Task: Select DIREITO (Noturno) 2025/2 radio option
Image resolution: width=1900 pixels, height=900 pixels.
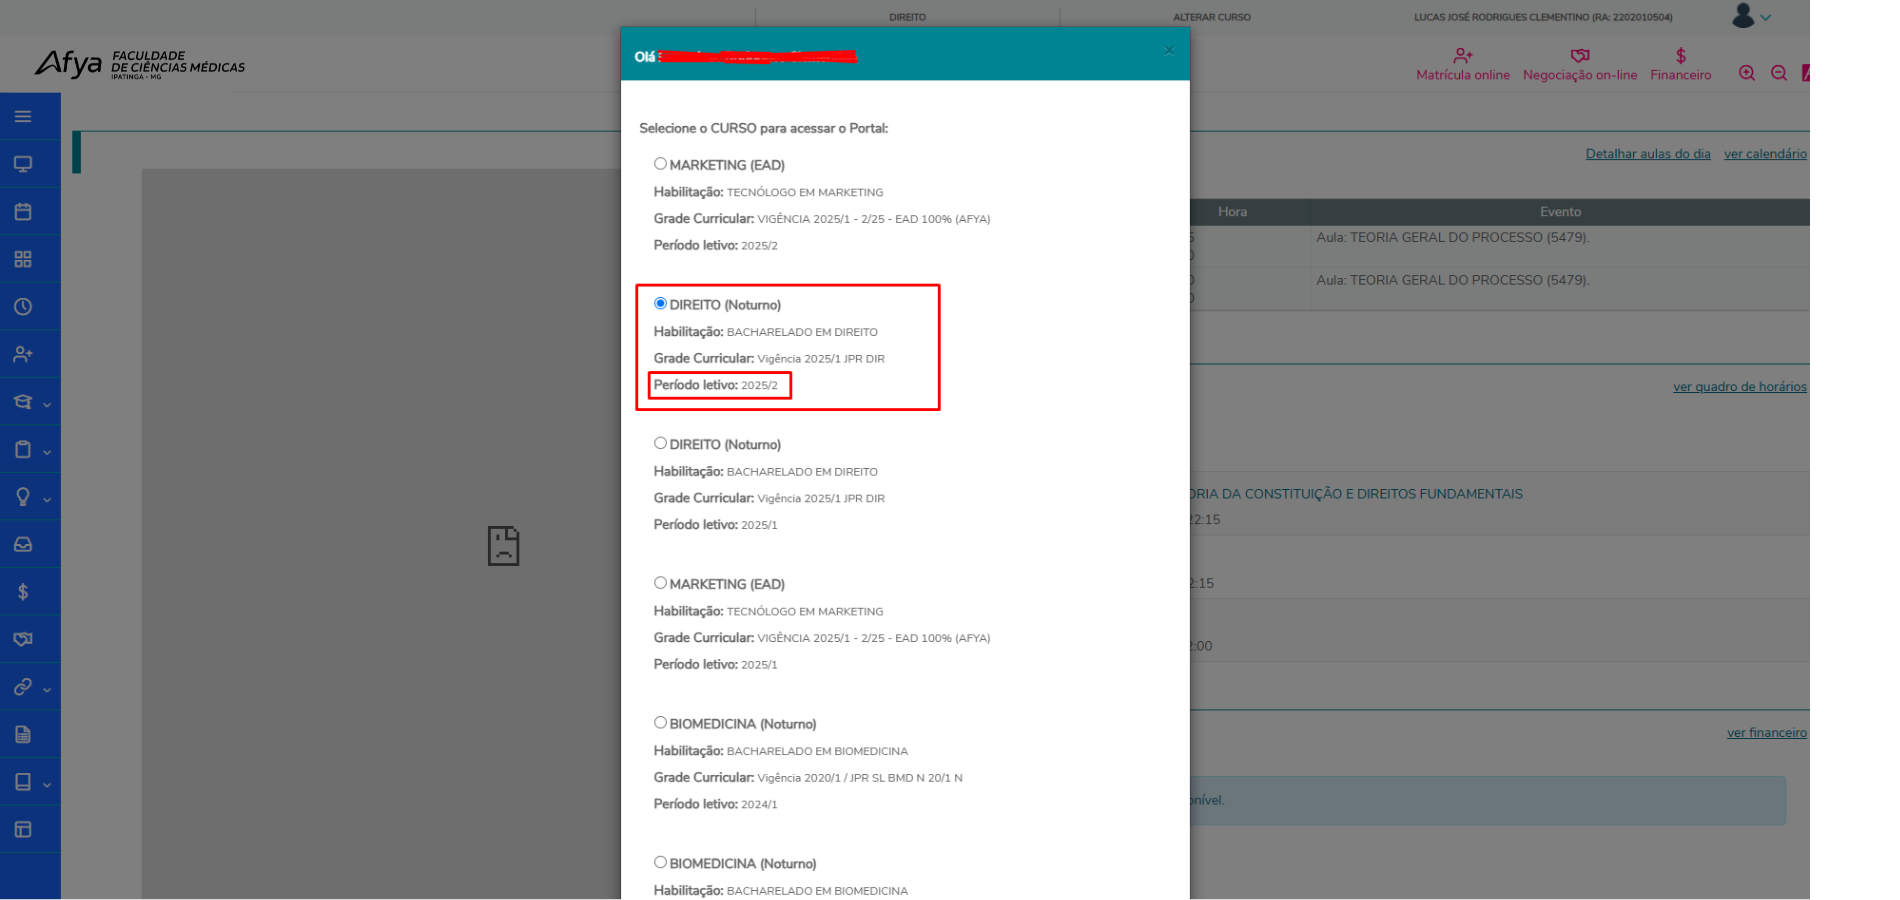Action: tap(660, 304)
